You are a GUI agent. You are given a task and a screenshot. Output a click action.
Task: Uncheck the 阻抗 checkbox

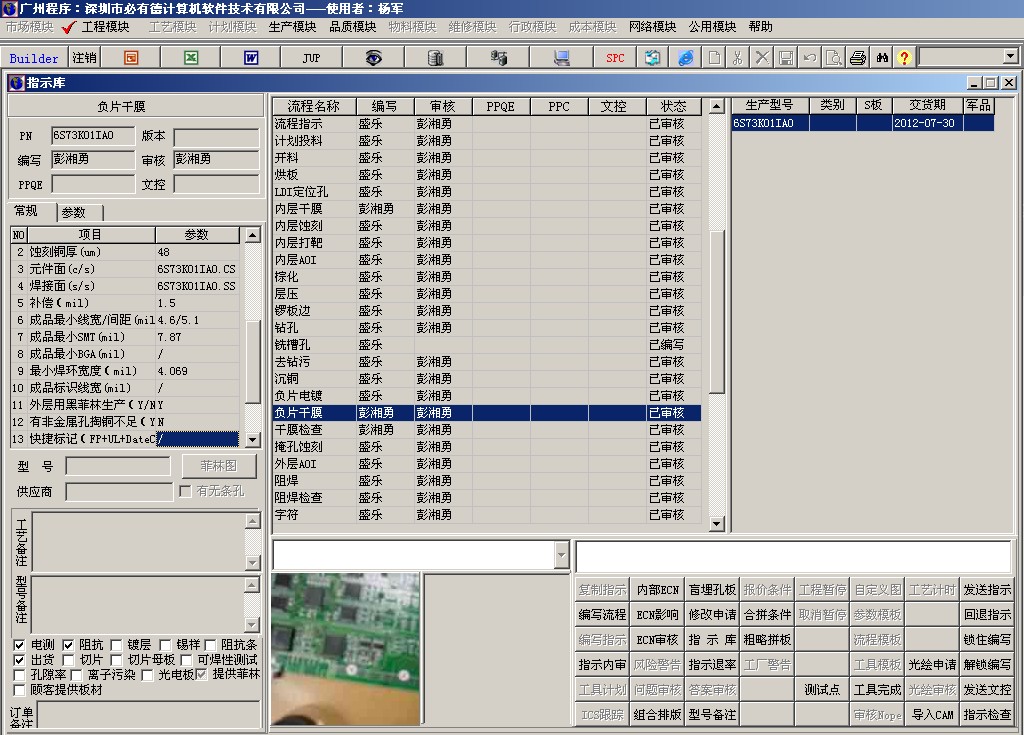tap(68, 645)
